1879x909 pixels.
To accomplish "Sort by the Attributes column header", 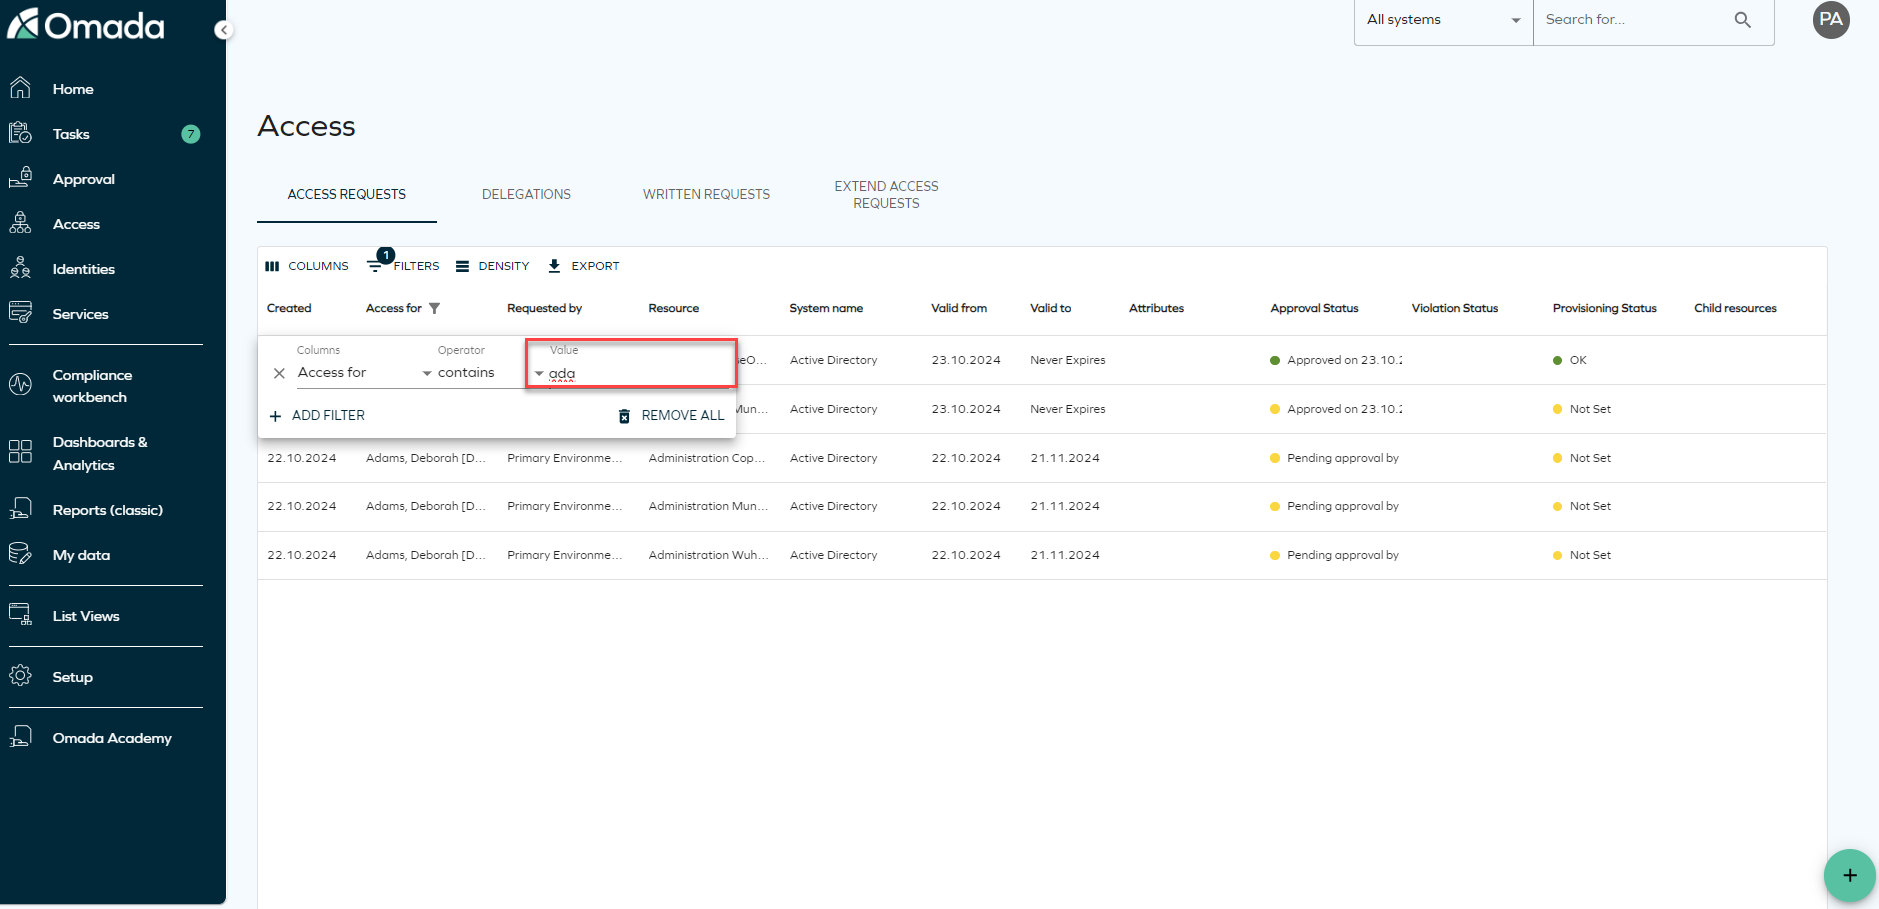I will pos(1156,308).
